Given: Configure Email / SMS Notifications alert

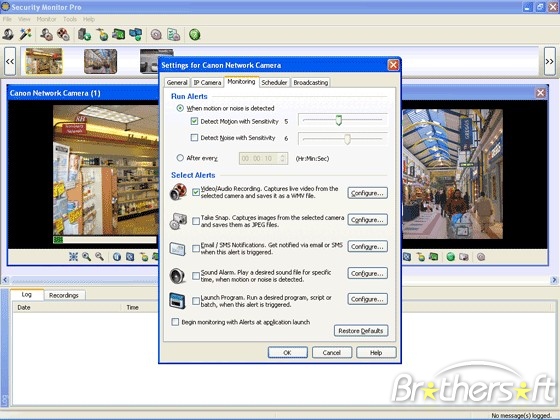Looking at the screenshot, I should [368, 246].
